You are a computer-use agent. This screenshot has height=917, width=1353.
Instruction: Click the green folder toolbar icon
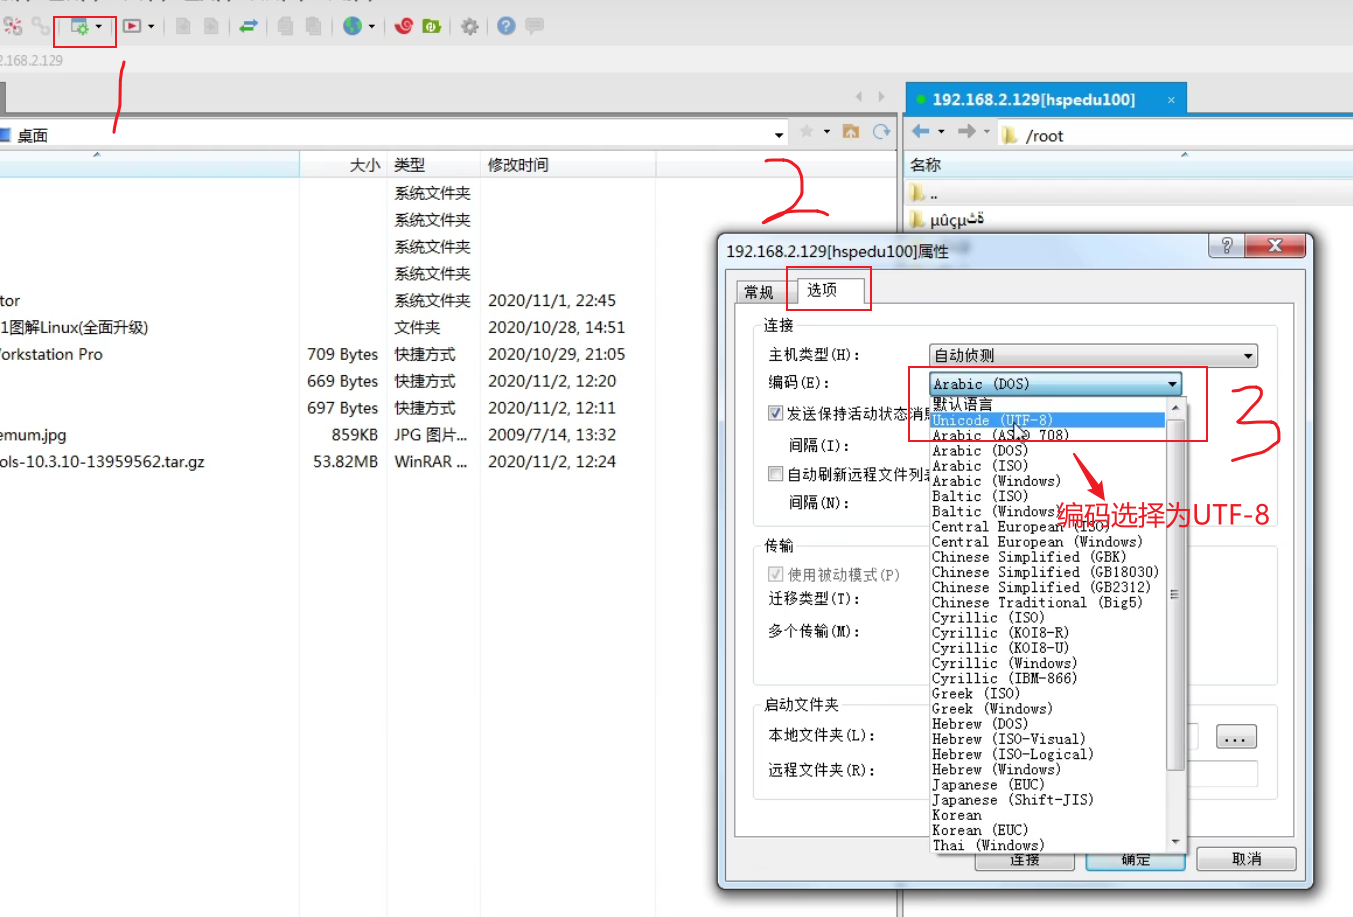(x=431, y=26)
